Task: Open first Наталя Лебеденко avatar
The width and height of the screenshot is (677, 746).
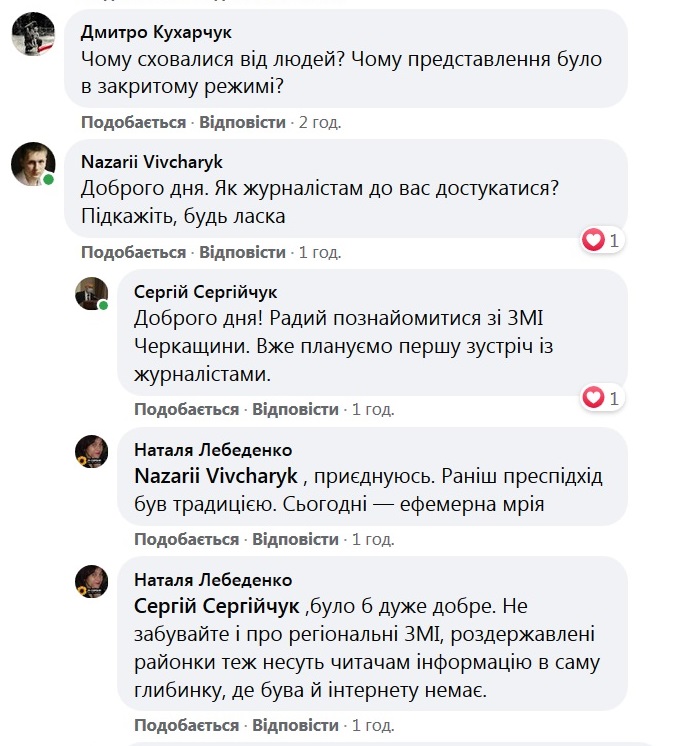Action: click(x=92, y=451)
